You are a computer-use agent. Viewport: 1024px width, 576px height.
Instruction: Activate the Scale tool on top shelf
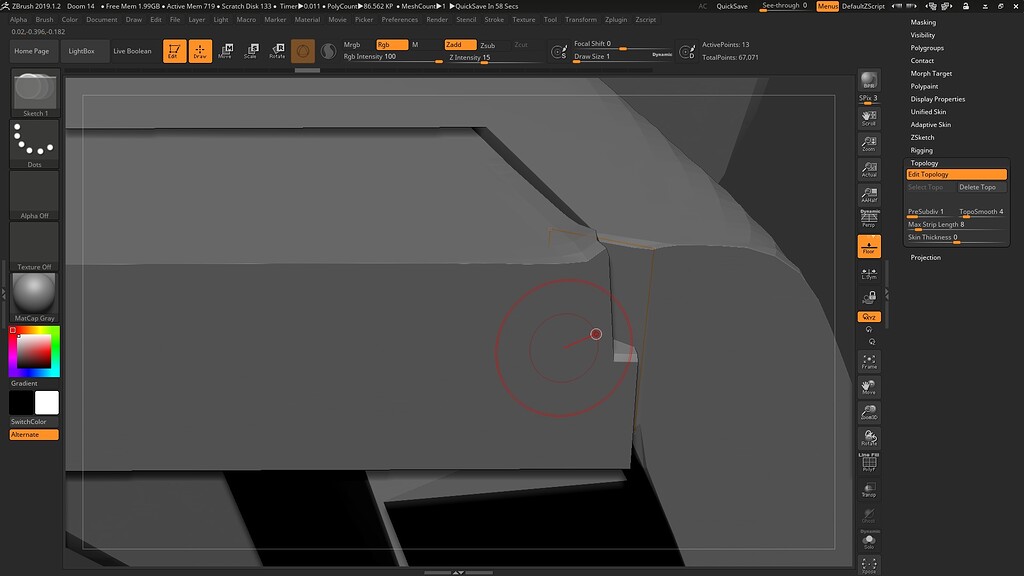tap(252, 50)
